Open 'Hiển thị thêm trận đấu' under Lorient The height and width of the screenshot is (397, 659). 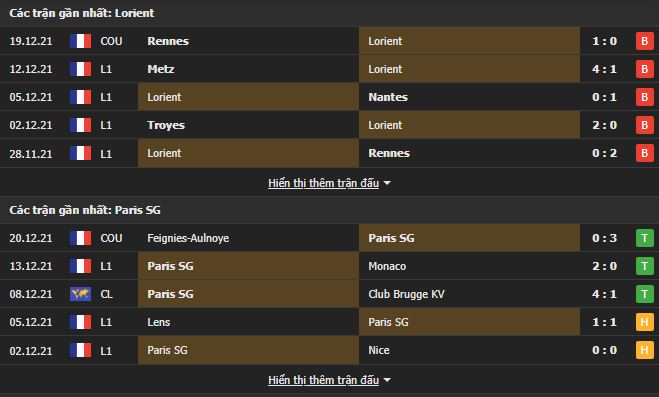pyautogui.click(x=323, y=183)
